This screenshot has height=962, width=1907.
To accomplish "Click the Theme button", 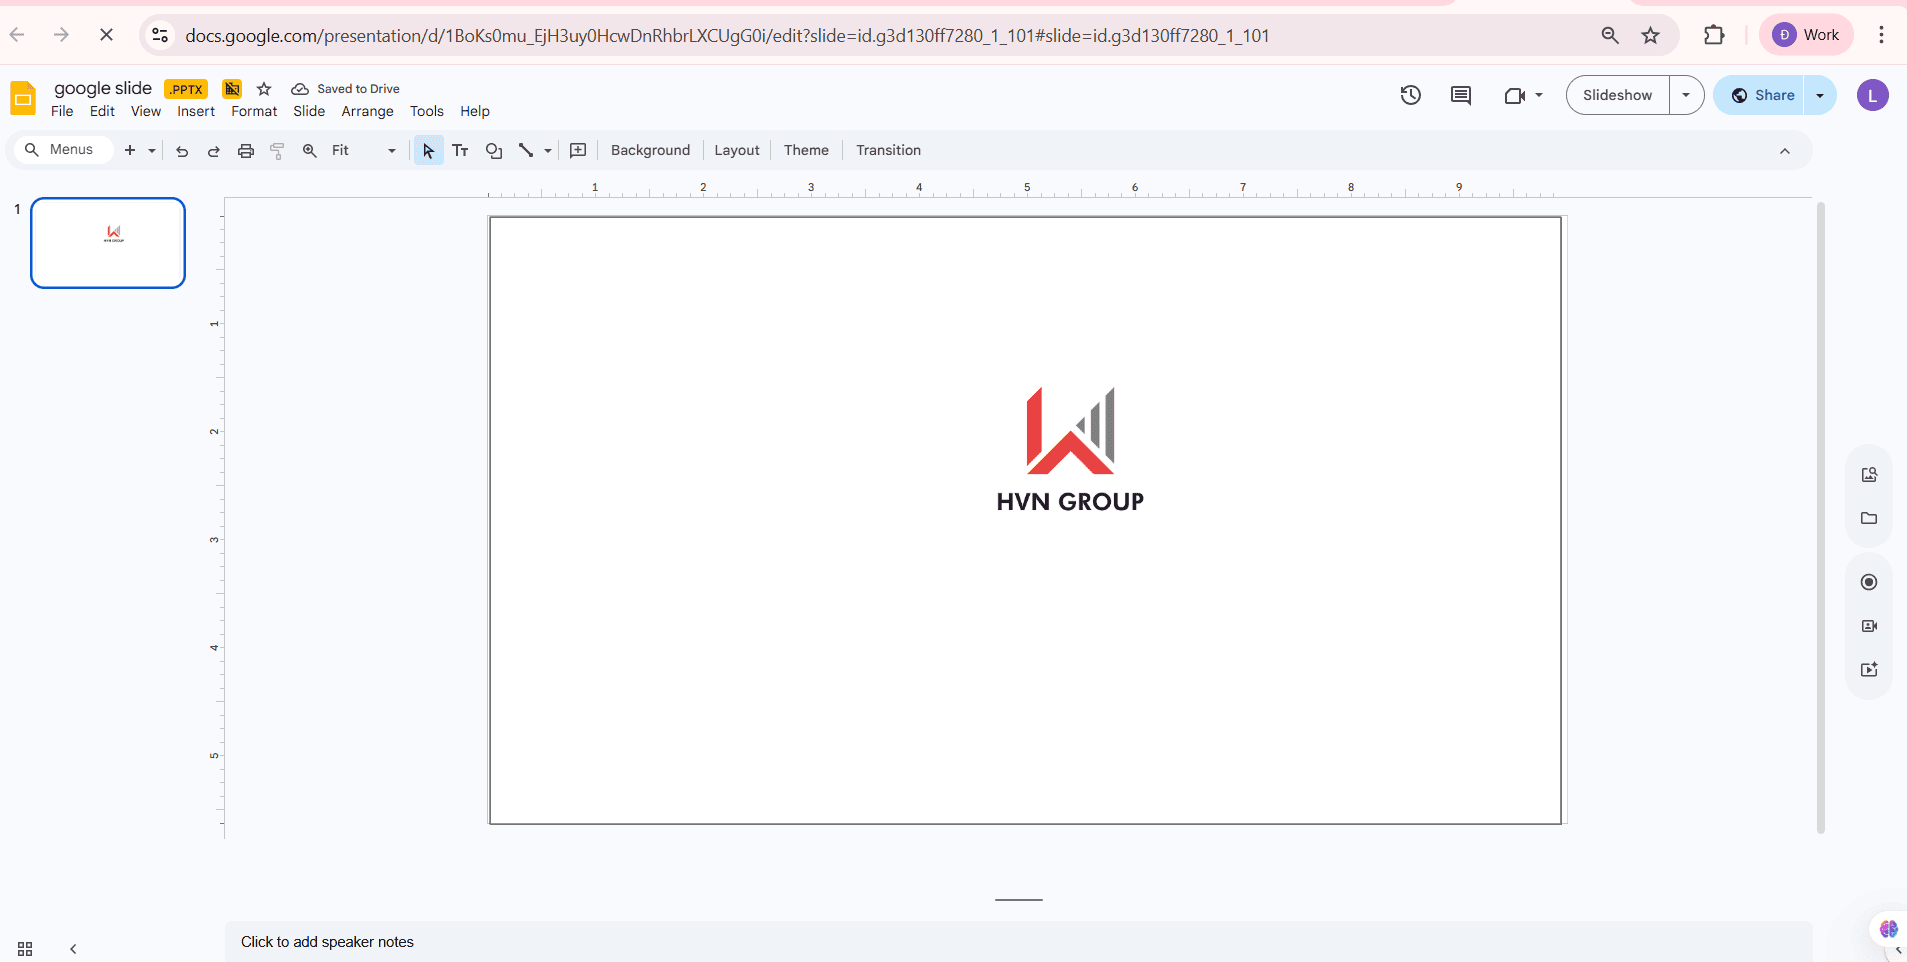I will pyautogui.click(x=806, y=151).
